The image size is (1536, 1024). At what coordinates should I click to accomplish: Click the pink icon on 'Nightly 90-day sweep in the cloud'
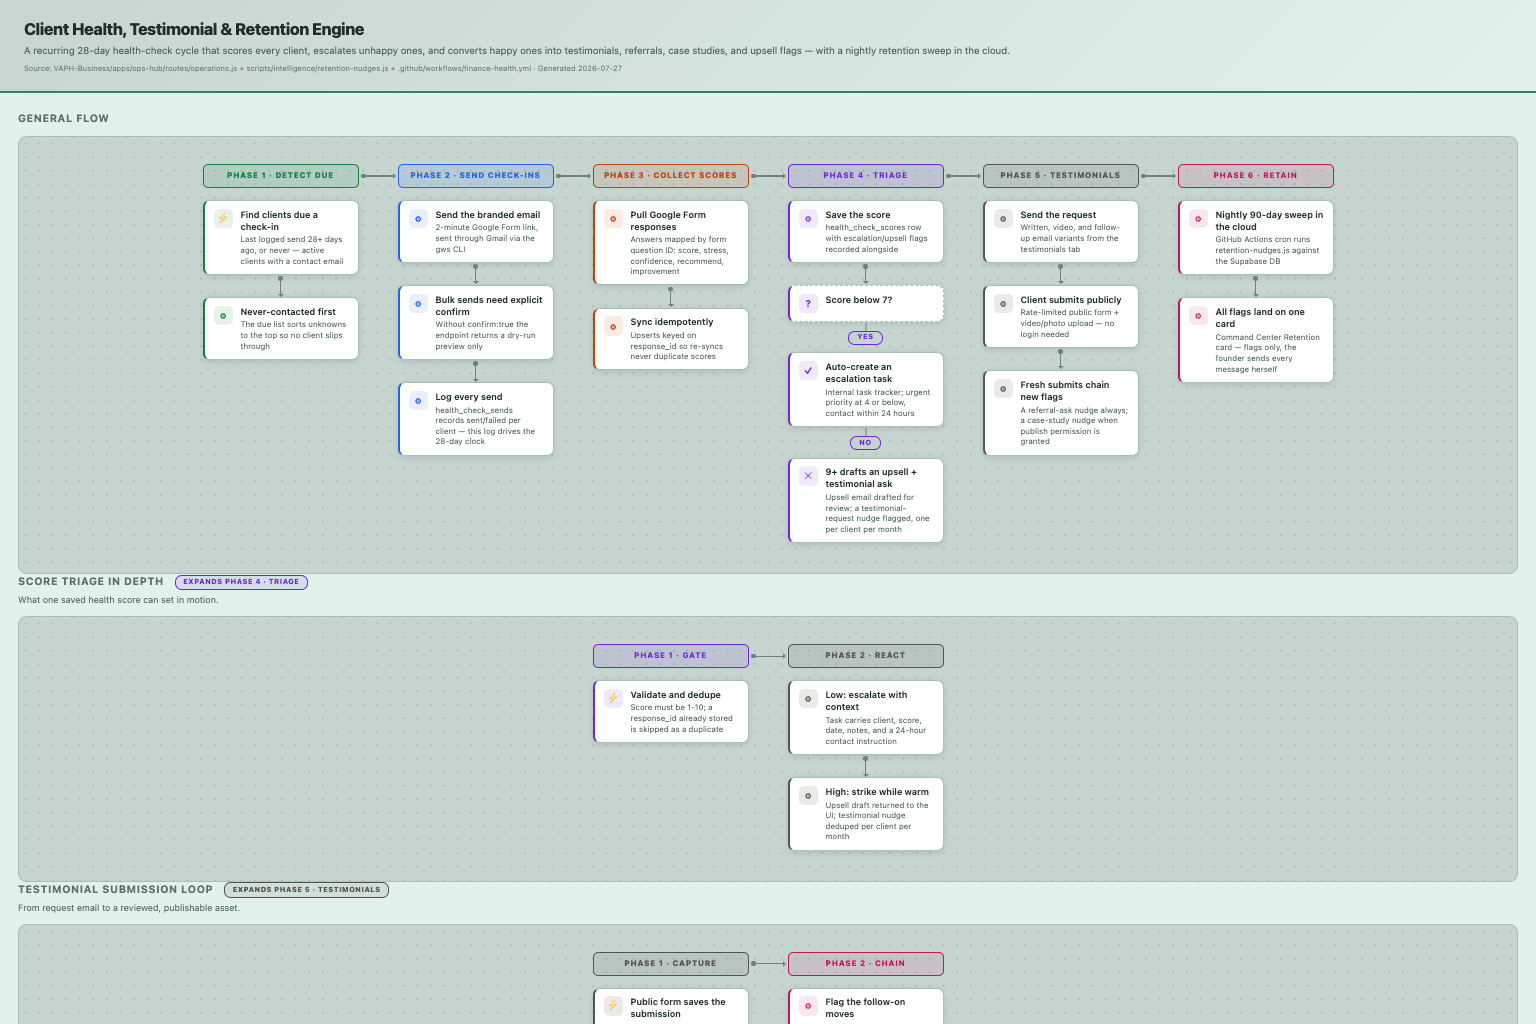pyautogui.click(x=1198, y=218)
